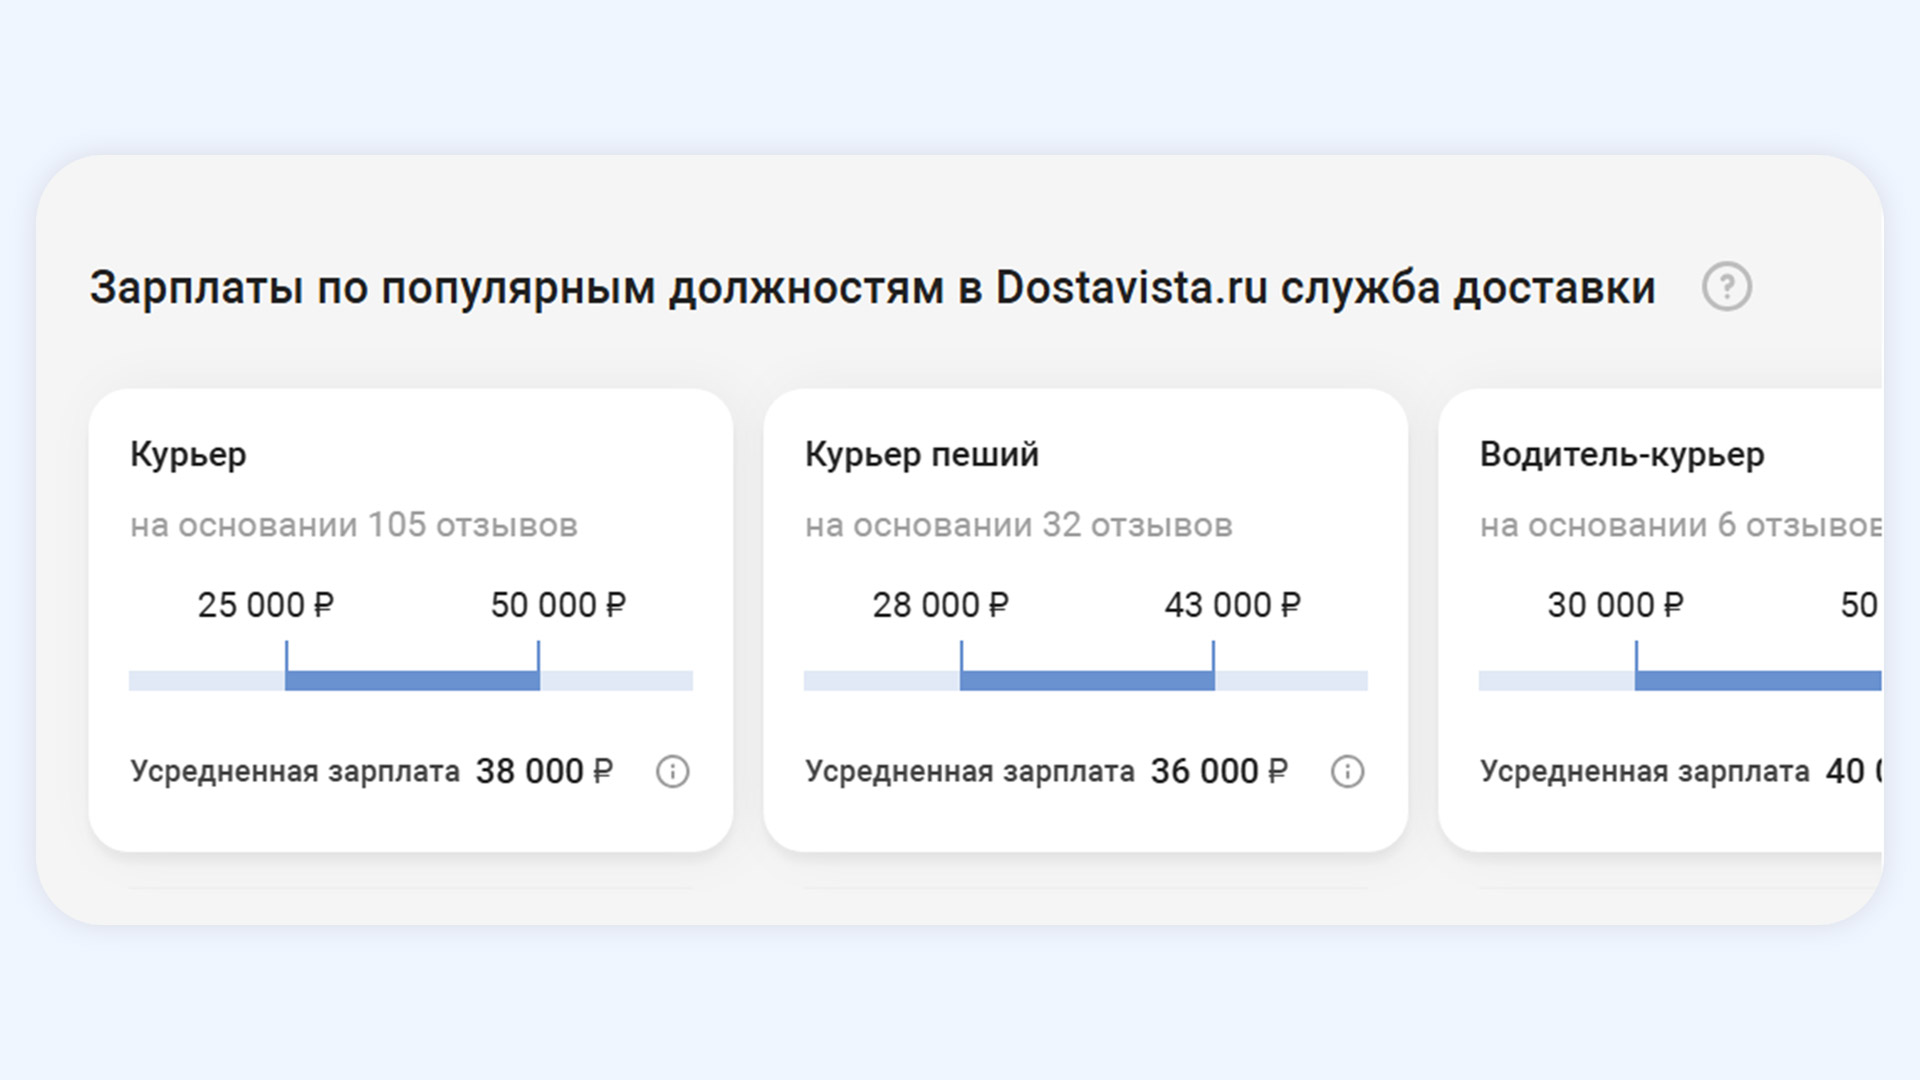Viewport: 1920px width, 1080px height.
Task: Open info icon for Курьер пеший average salary
Action: [x=1347, y=772]
